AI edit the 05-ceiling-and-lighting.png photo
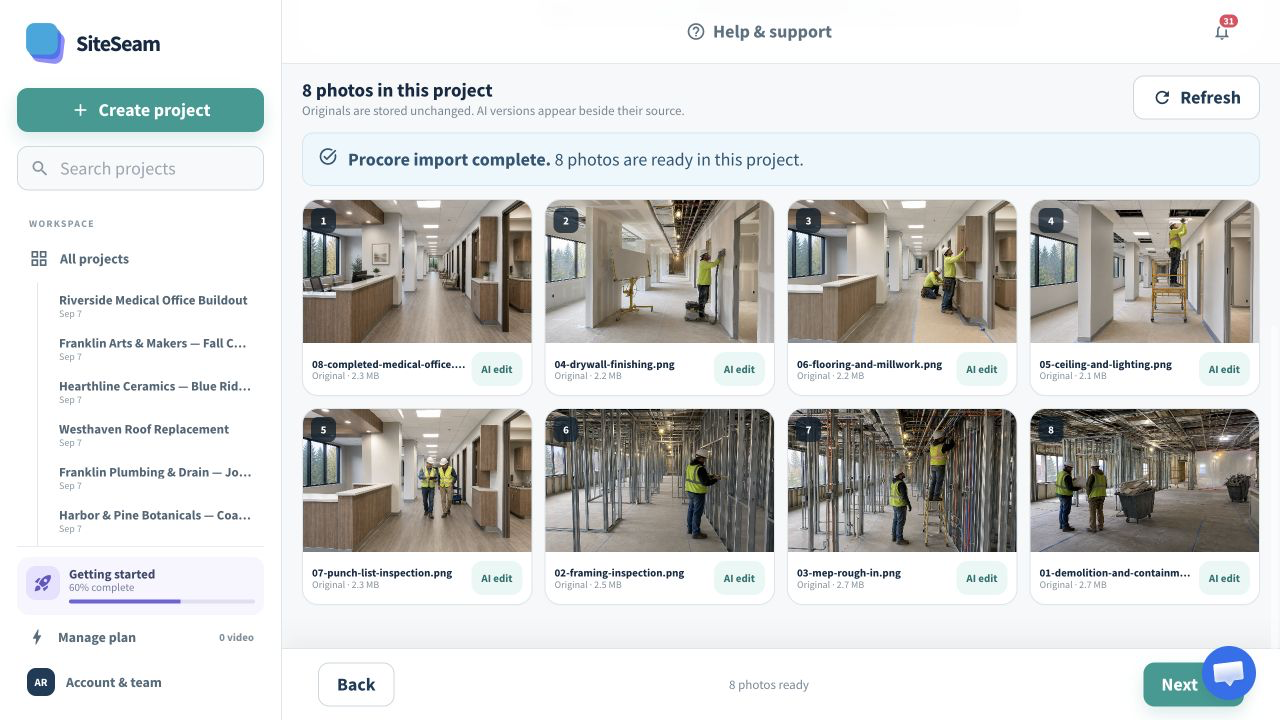The image size is (1280, 720). coord(1224,369)
